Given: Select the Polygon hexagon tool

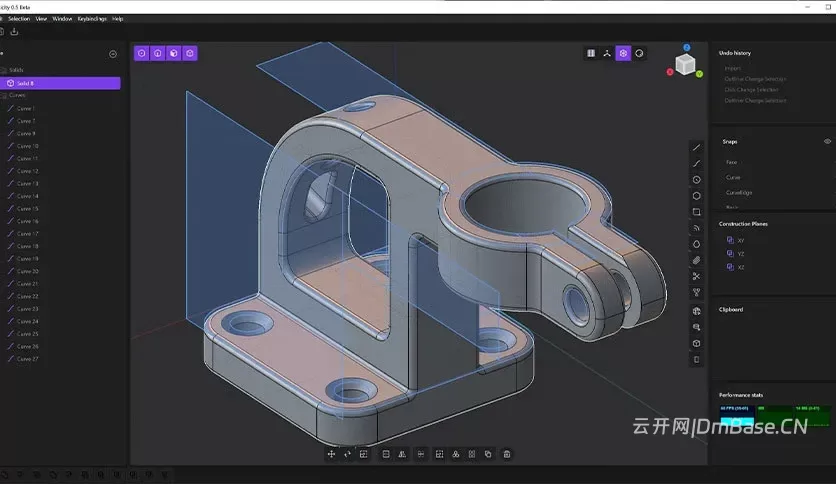Looking at the screenshot, I should [x=696, y=196].
